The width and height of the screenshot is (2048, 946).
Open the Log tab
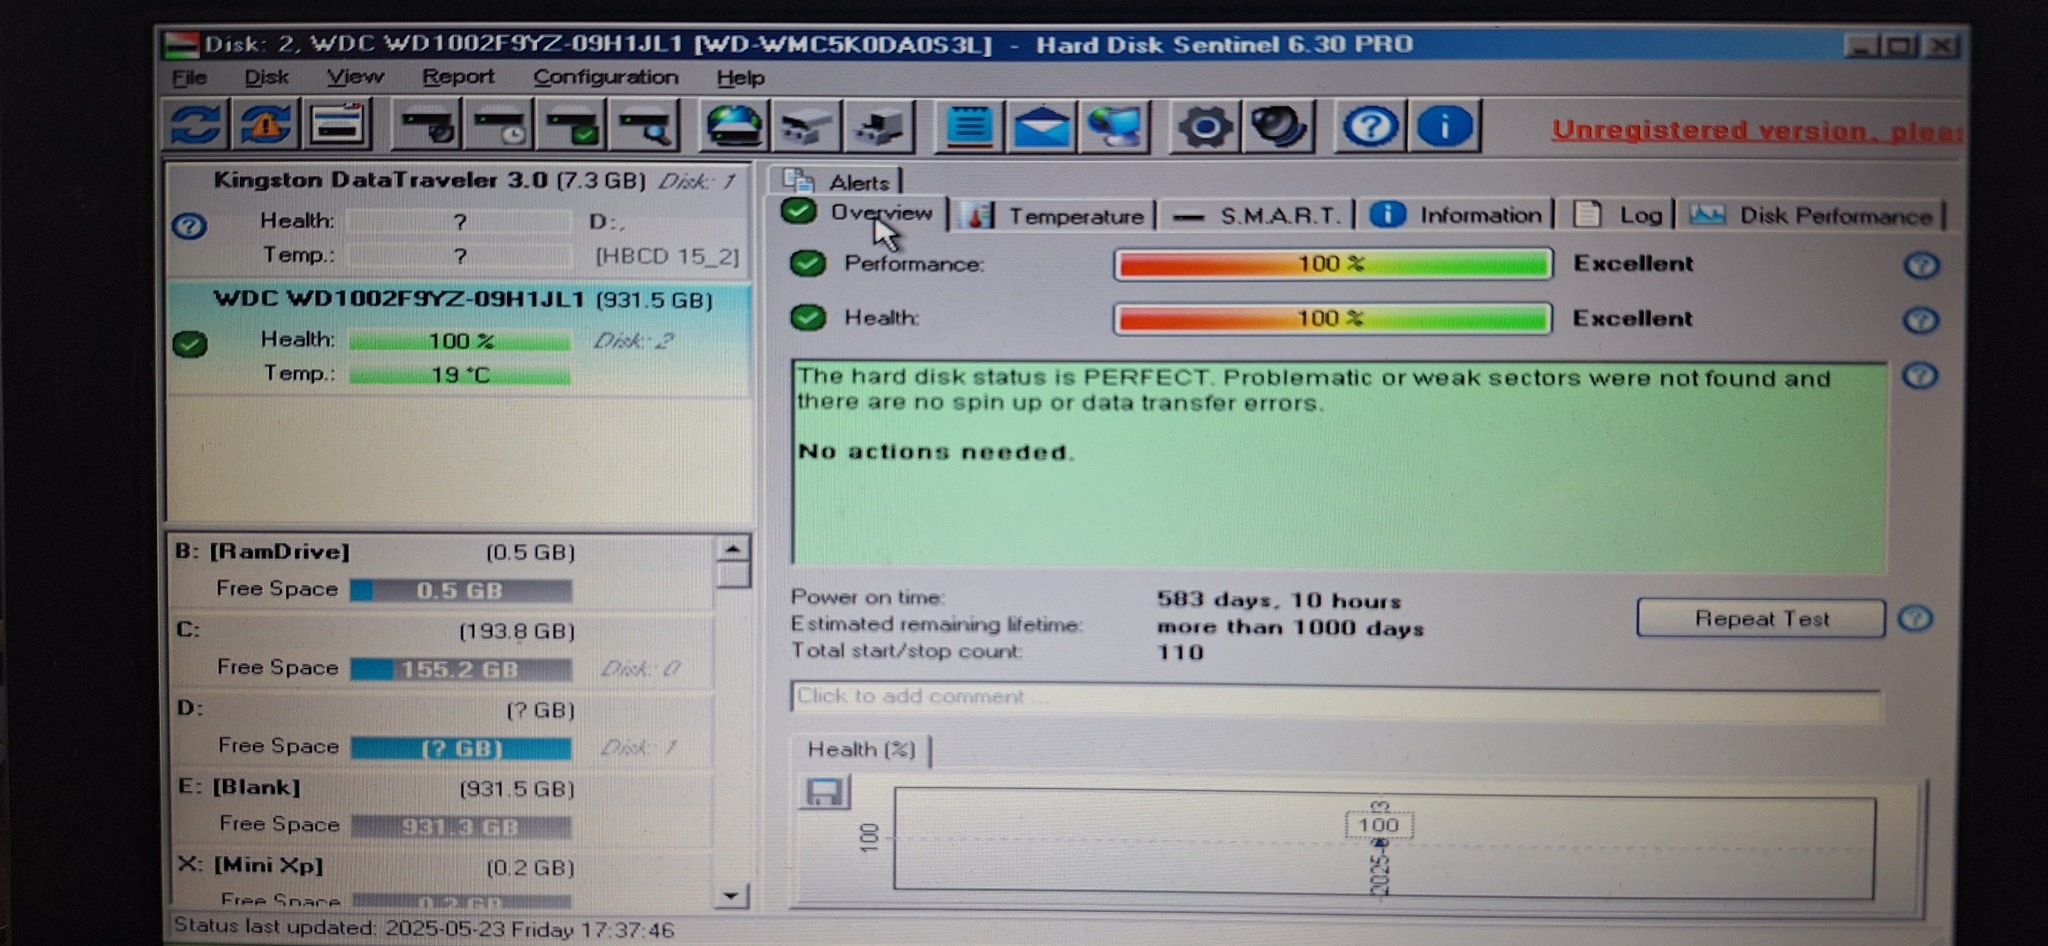click(x=1617, y=215)
